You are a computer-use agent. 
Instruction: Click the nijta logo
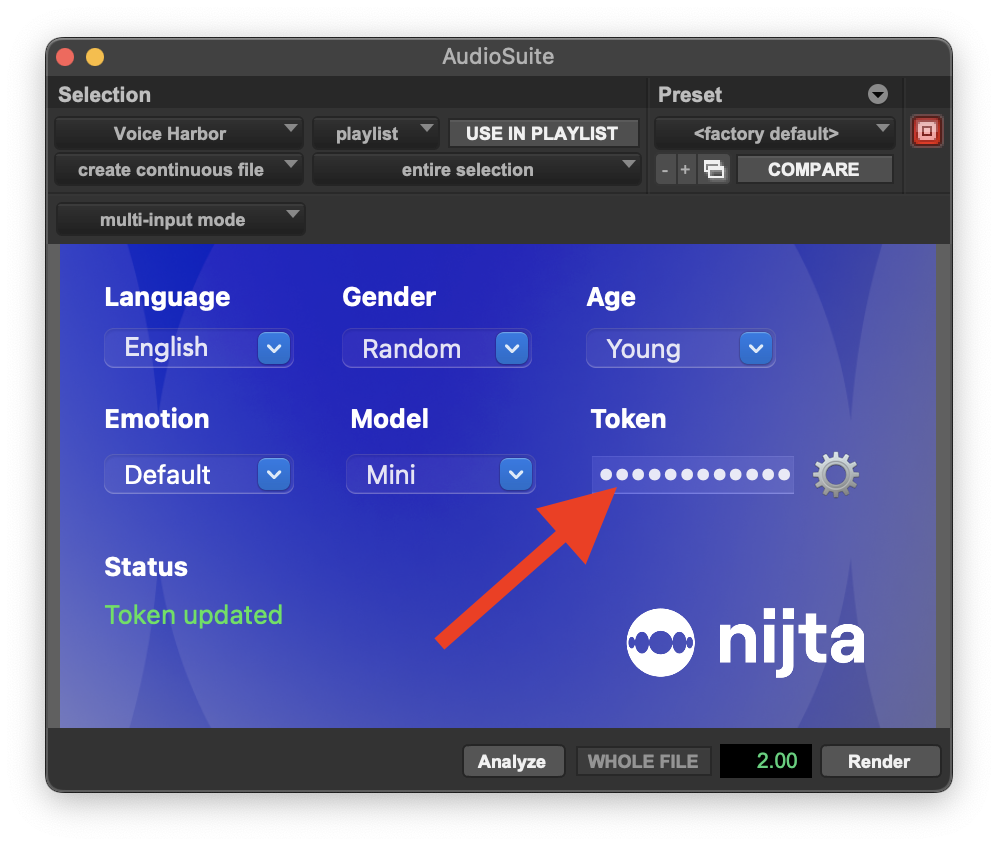pyautogui.click(x=745, y=642)
